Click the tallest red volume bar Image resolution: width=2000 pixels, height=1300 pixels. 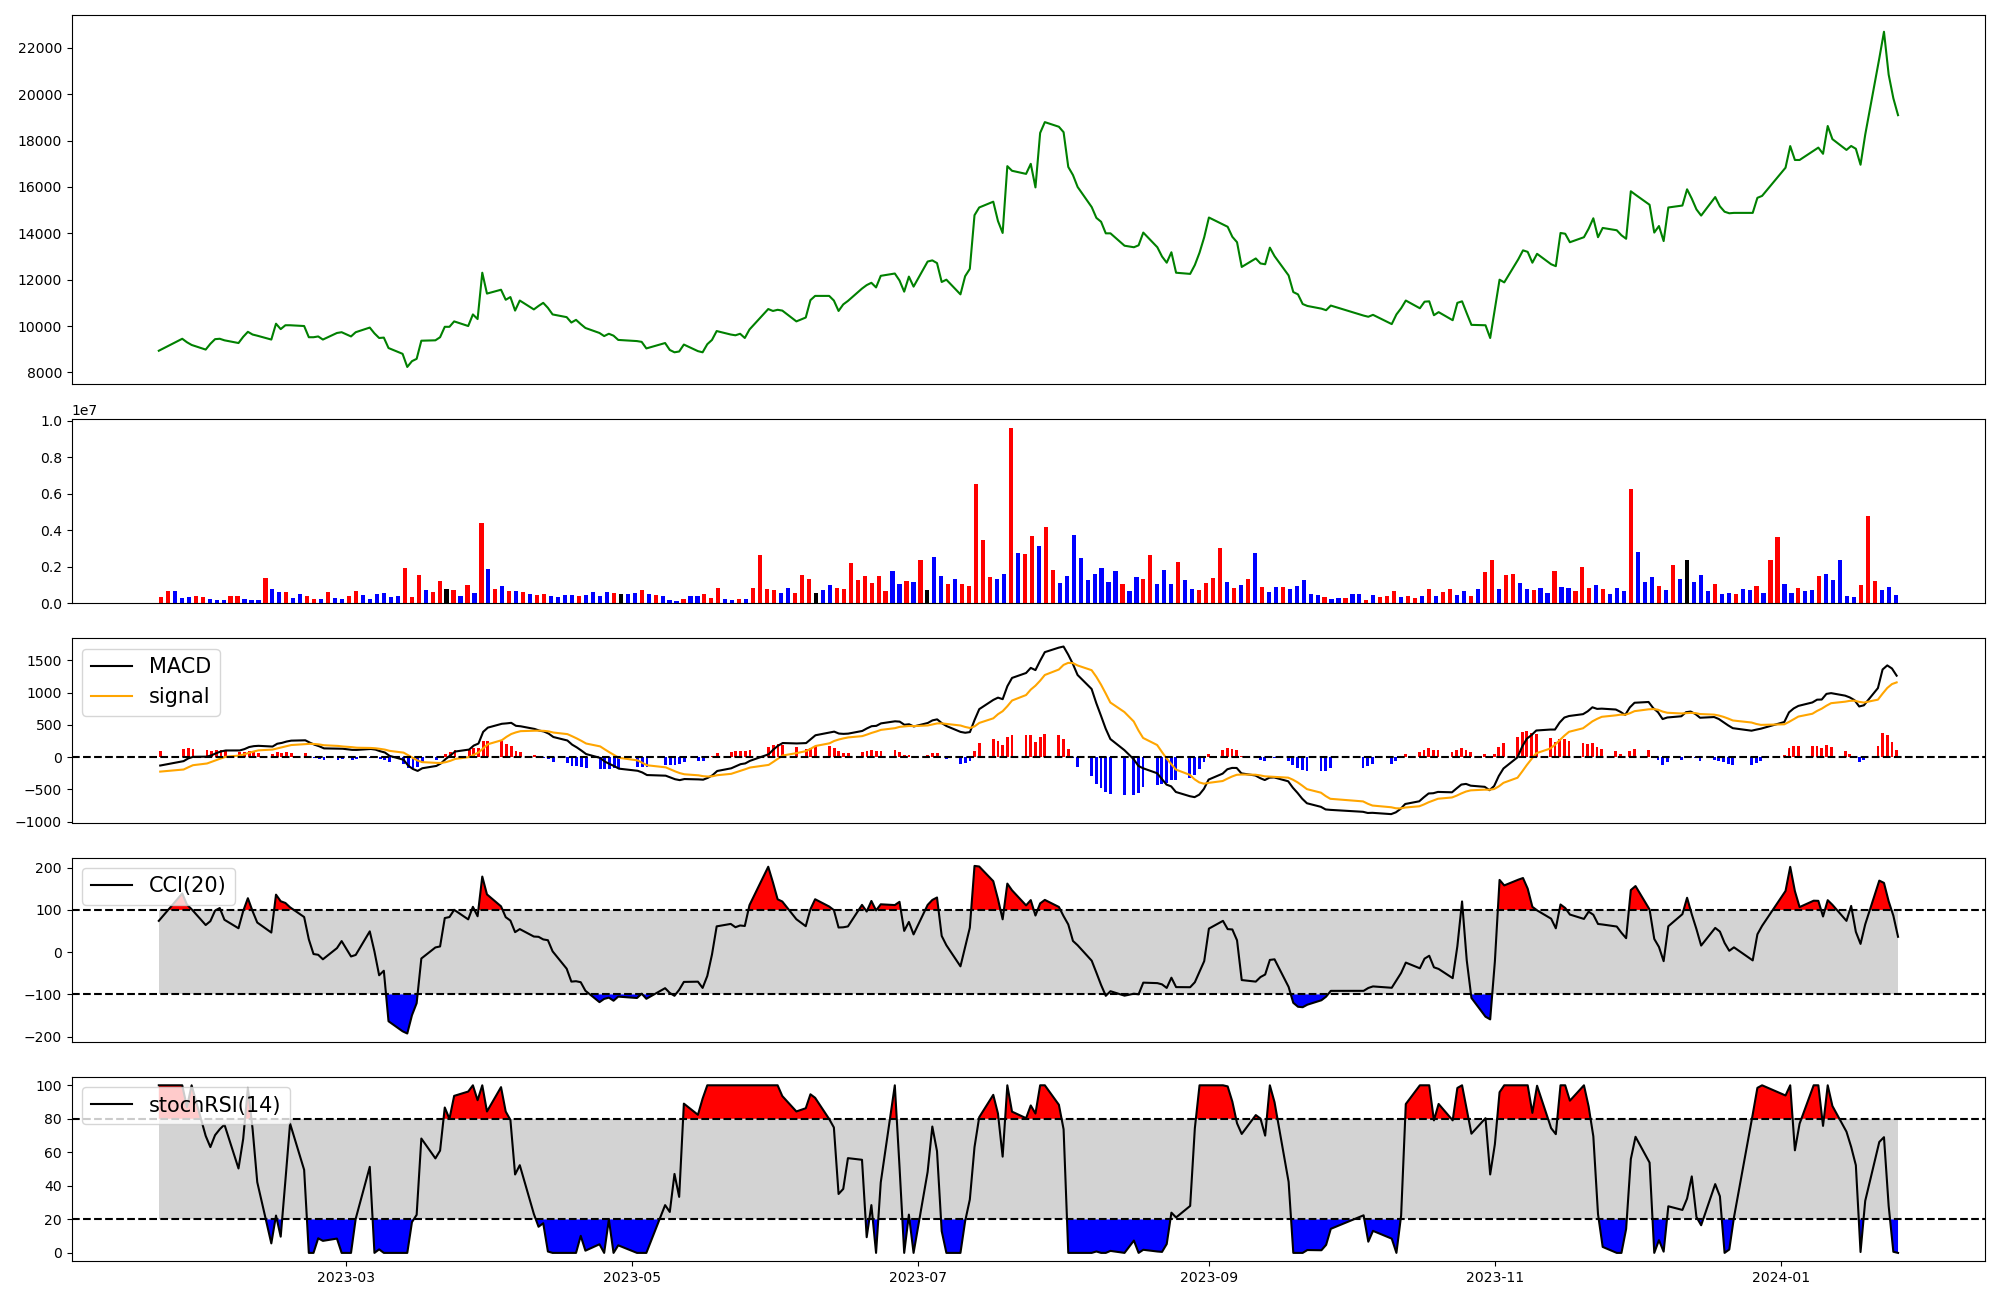(x=1011, y=515)
